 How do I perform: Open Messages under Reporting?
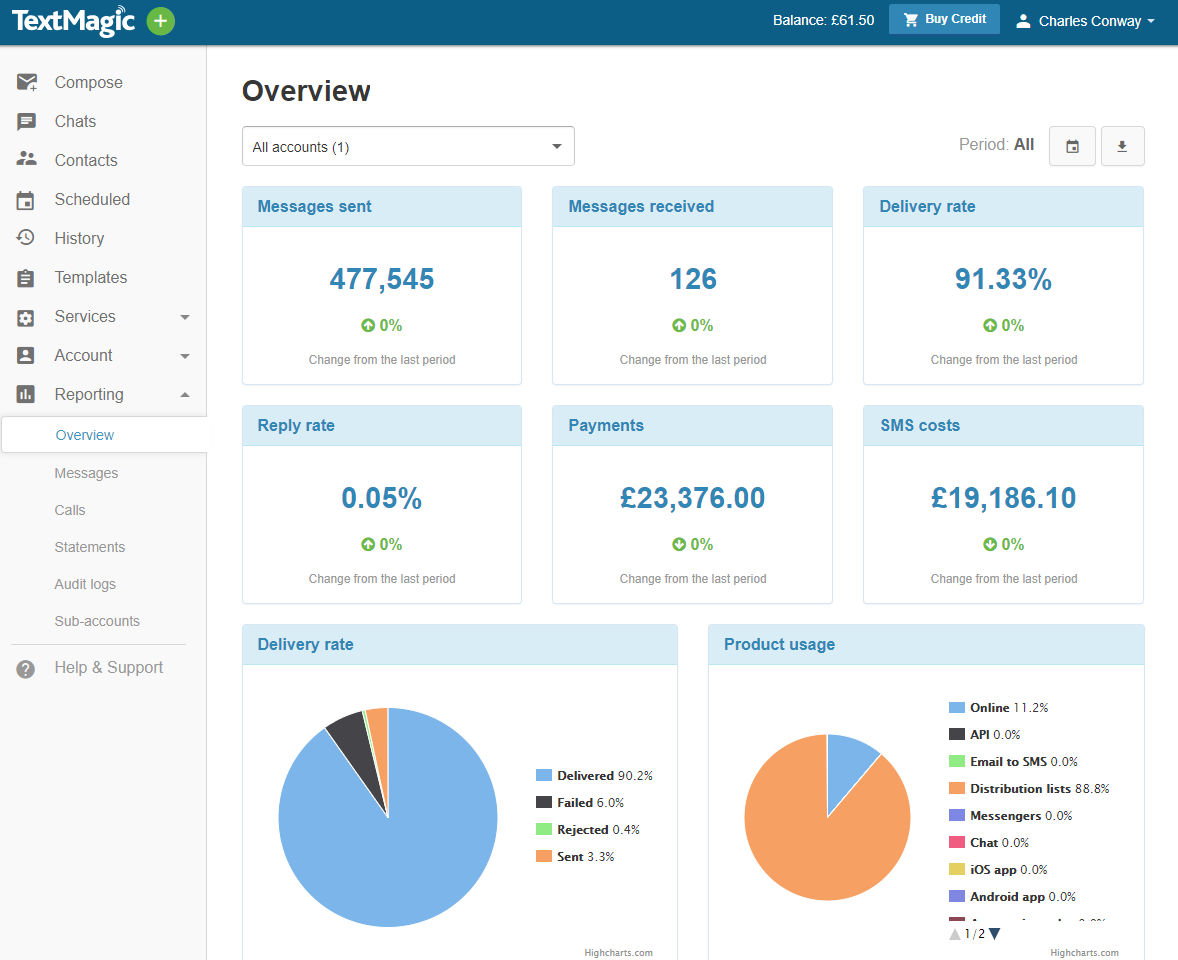[86, 473]
